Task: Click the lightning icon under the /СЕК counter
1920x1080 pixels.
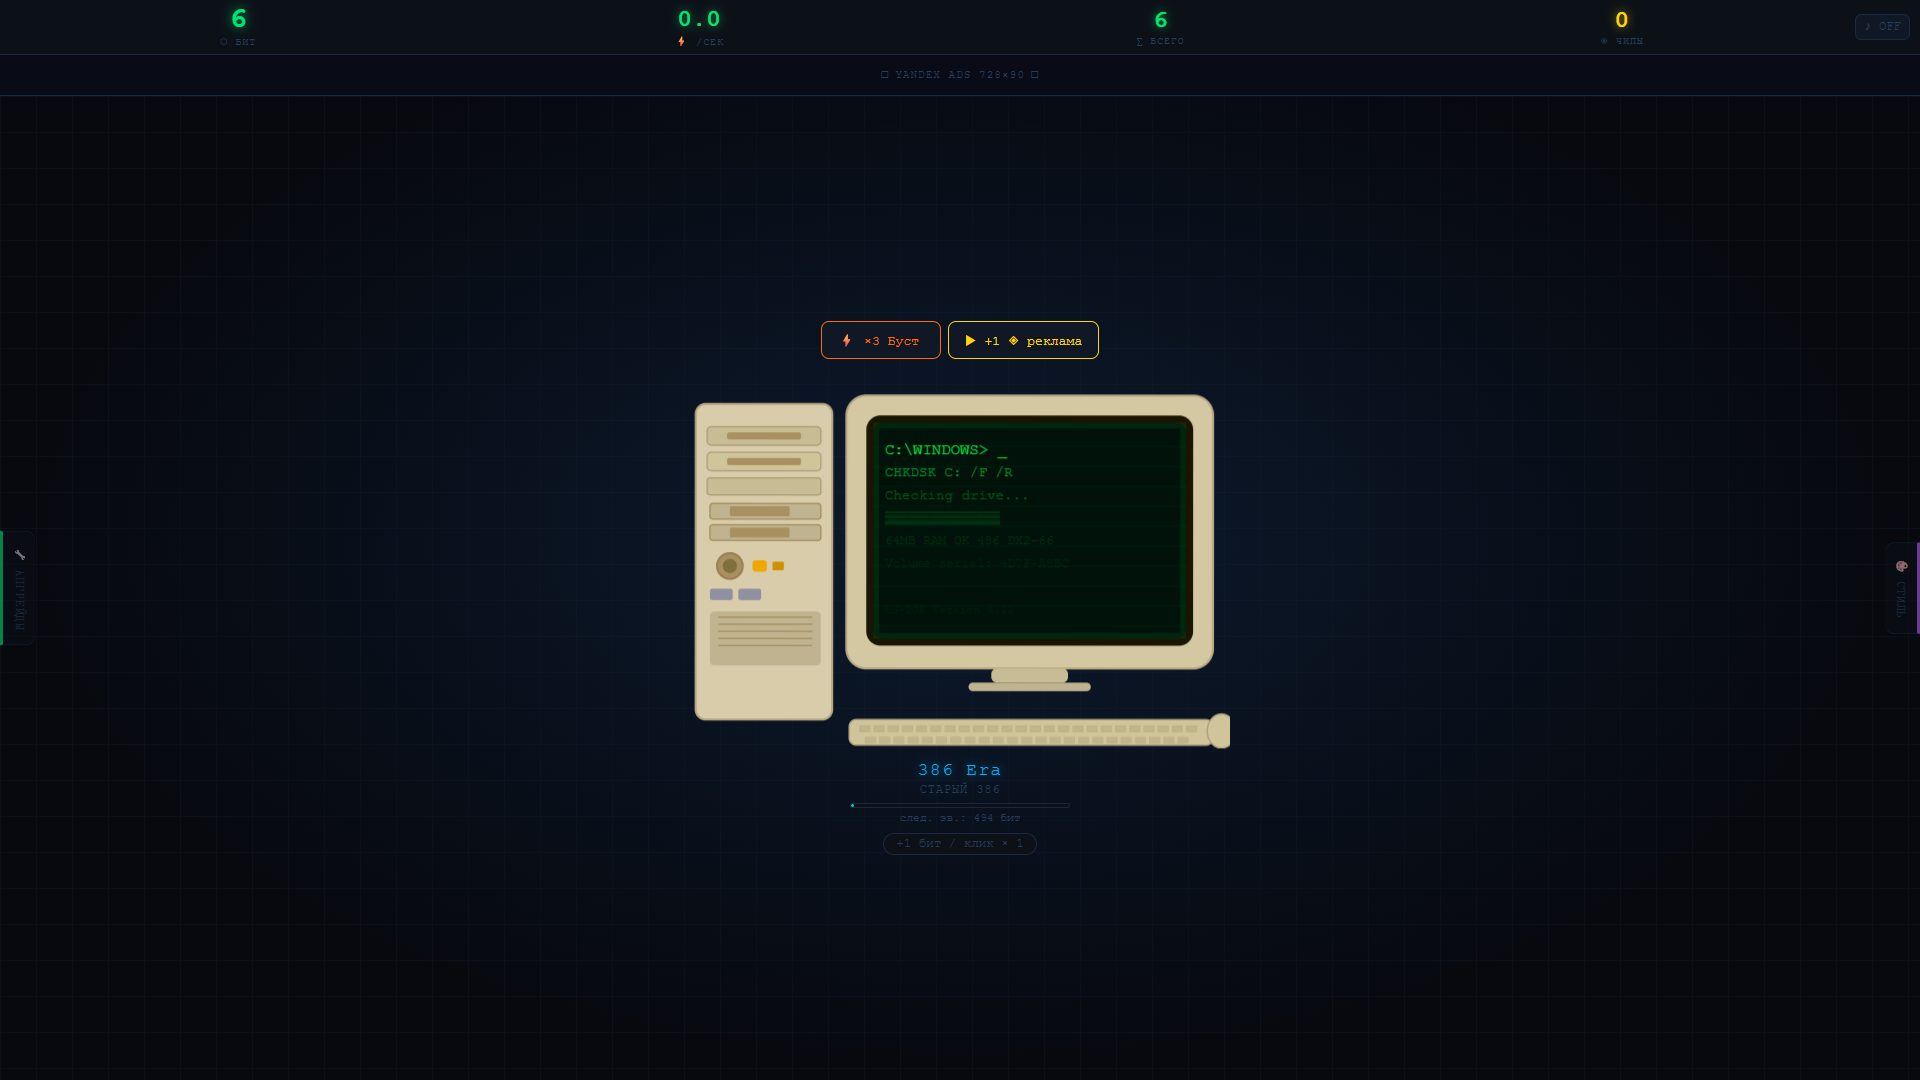Action: click(681, 42)
